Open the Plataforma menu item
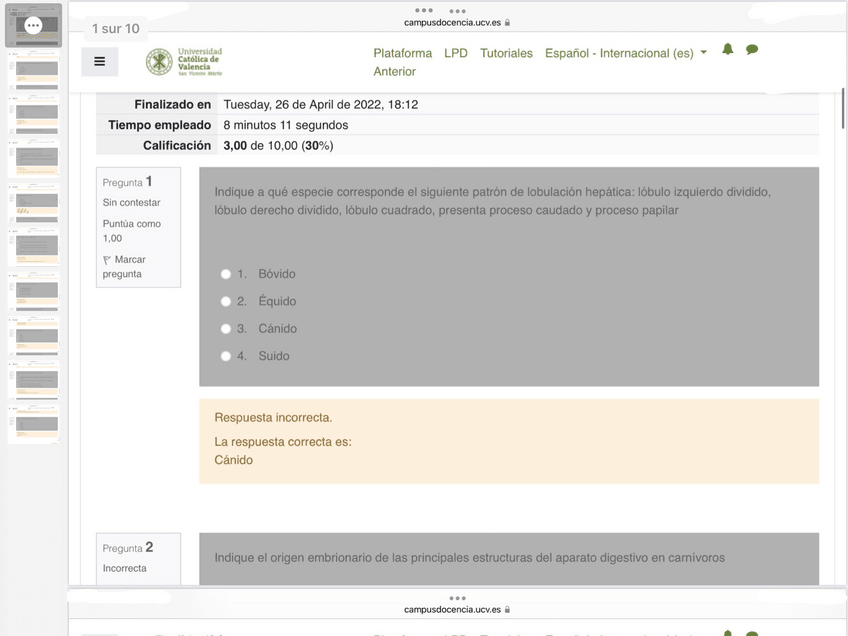 coord(403,52)
